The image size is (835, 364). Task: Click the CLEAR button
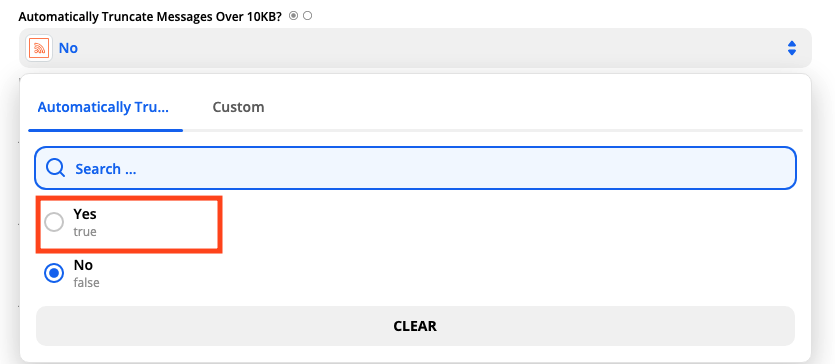(415, 326)
